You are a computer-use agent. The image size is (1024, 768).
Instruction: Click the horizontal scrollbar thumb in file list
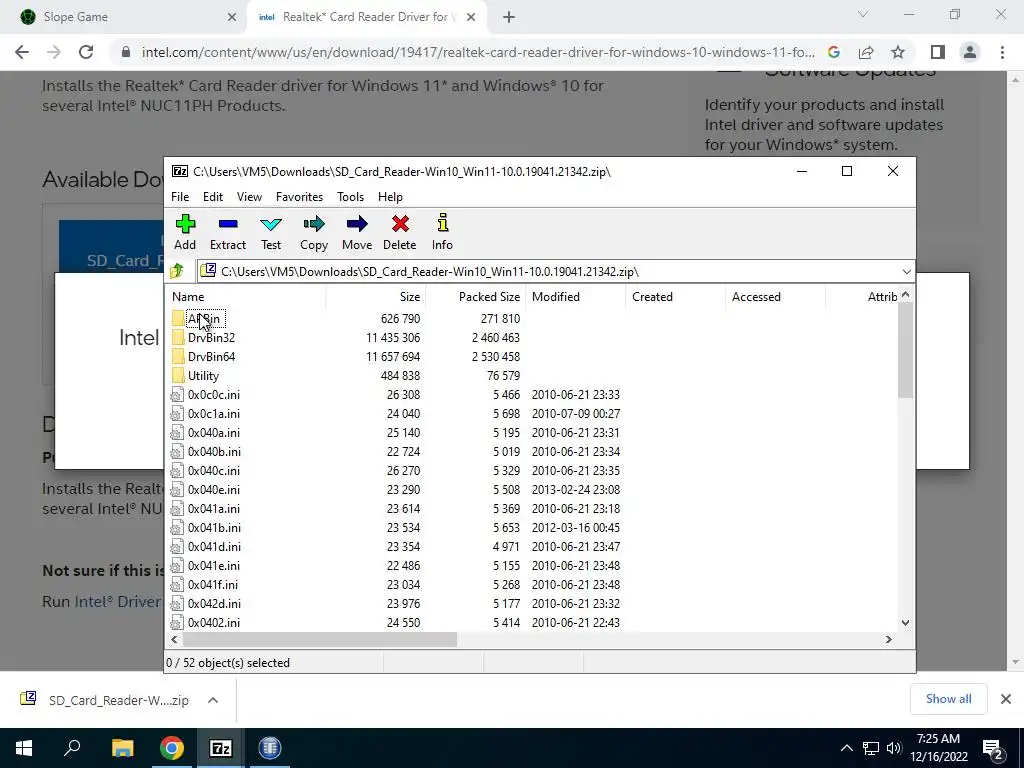tap(319, 639)
